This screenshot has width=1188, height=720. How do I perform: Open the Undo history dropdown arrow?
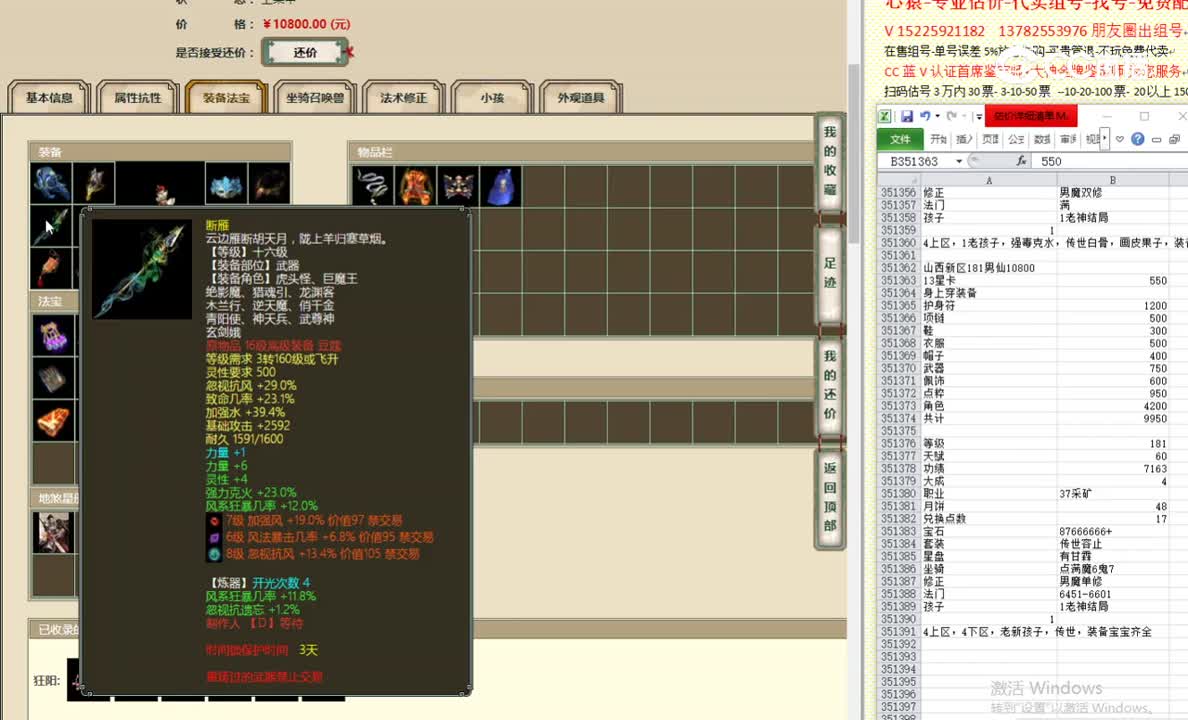tap(937, 116)
